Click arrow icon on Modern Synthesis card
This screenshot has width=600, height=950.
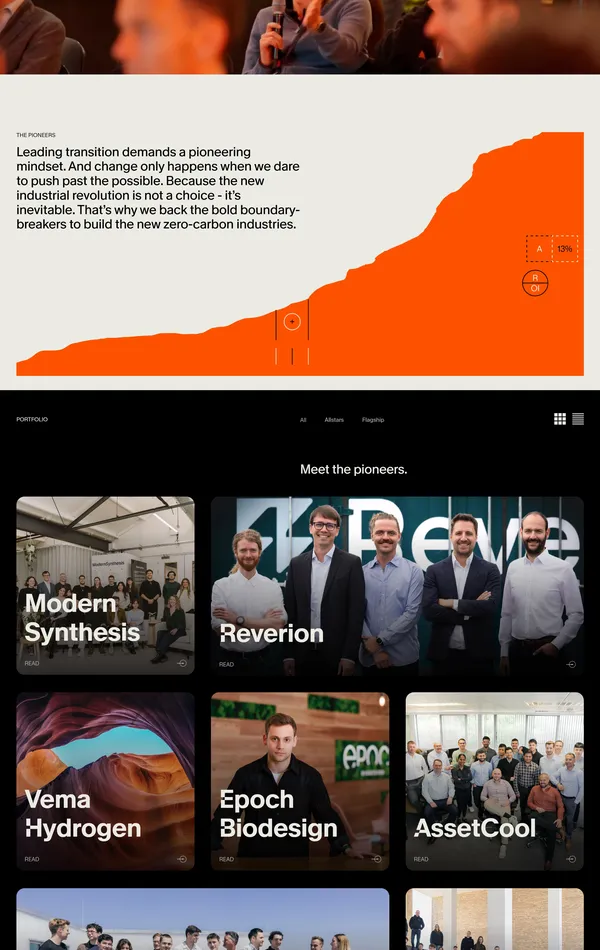[182, 663]
